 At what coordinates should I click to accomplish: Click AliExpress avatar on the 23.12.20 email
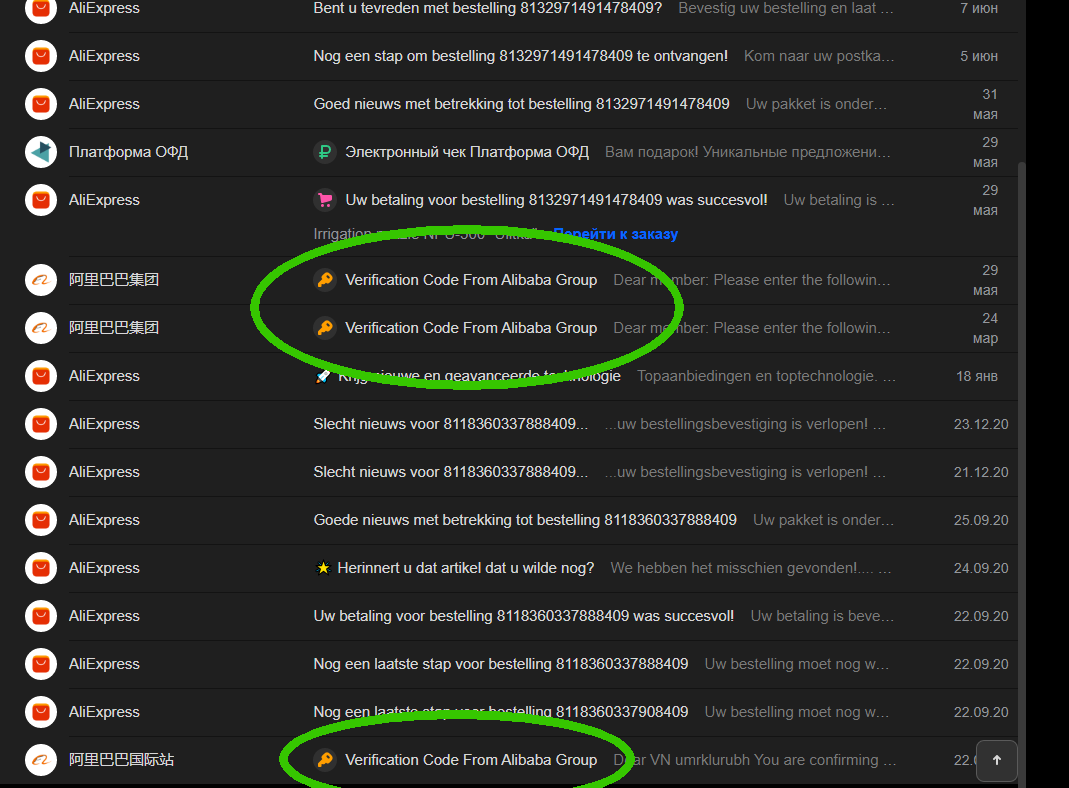click(41, 424)
